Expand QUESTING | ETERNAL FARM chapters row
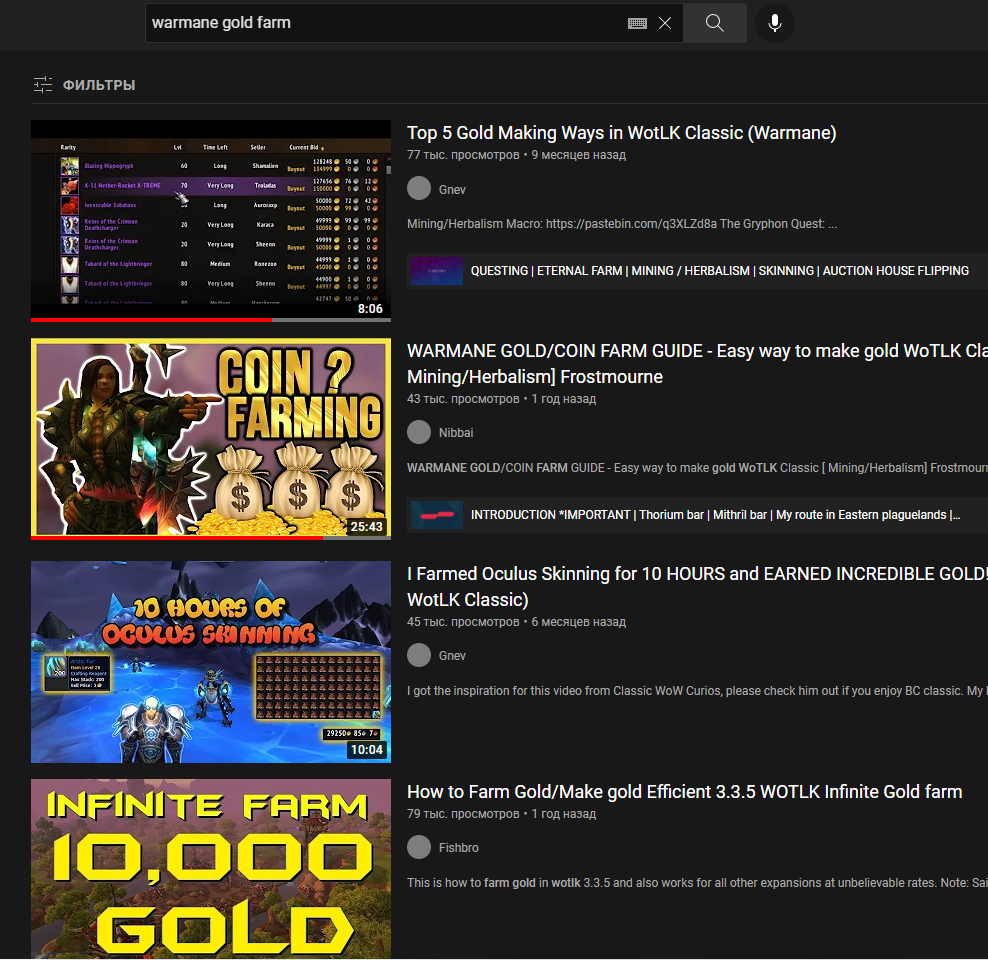988x960 pixels. (719, 271)
